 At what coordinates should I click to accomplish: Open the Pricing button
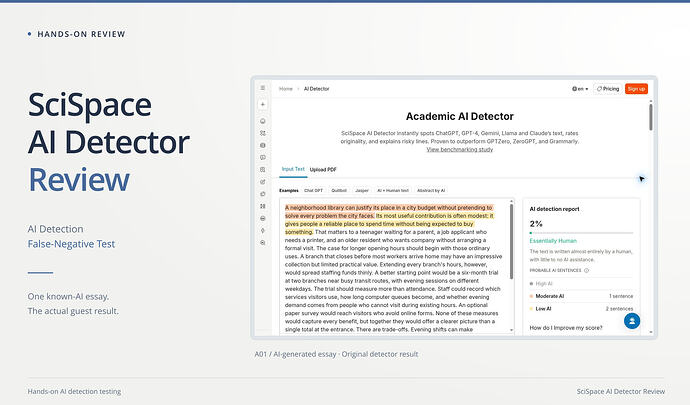pyautogui.click(x=608, y=89)
